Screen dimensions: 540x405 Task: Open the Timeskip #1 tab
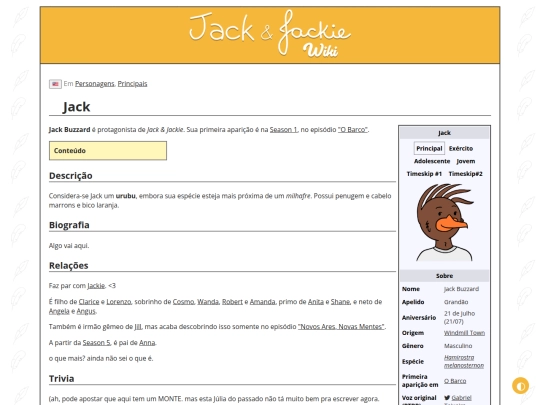(x=424, y=174)
